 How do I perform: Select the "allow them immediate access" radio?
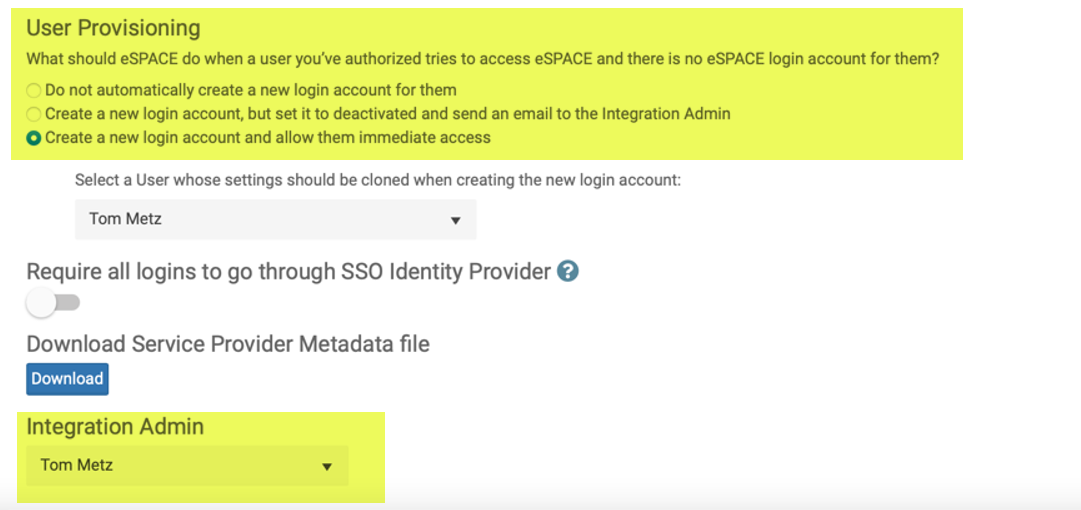click(x=34, y=138)
